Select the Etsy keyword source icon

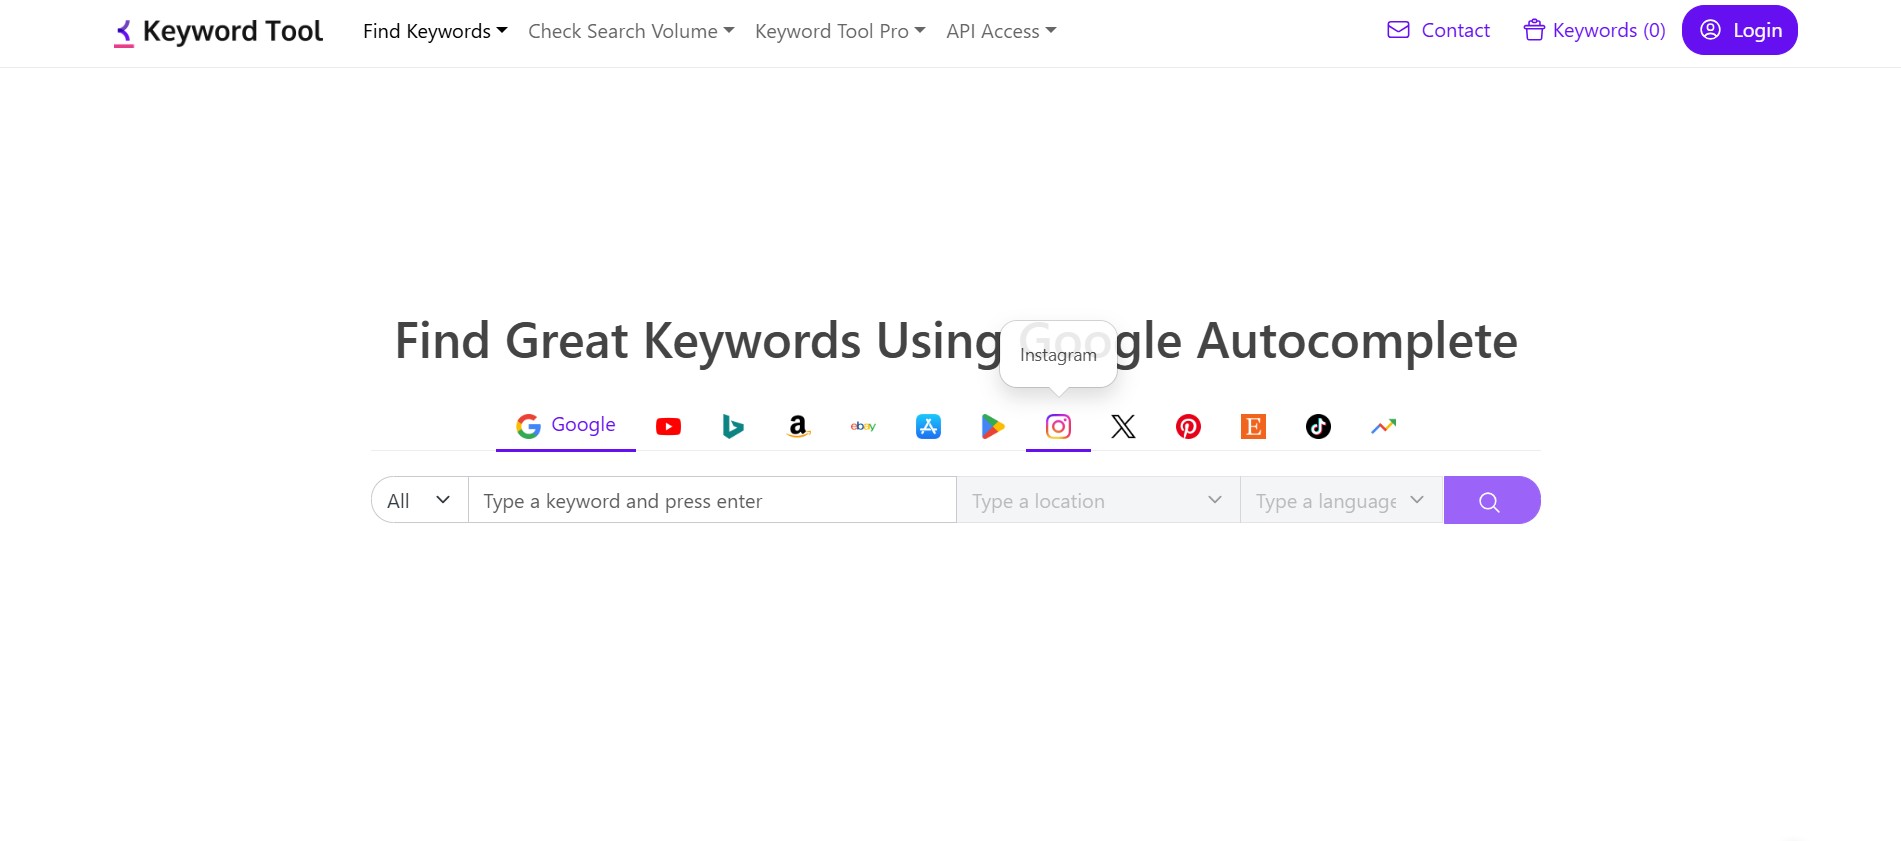click(x=1253, y=427)
